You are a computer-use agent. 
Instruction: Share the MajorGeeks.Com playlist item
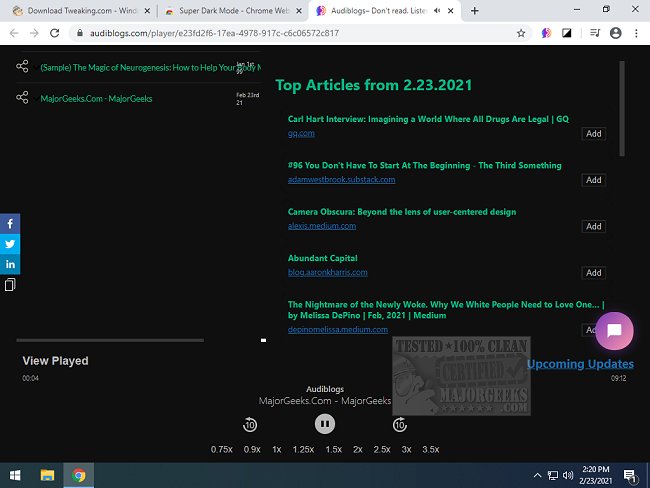point(22,97)
